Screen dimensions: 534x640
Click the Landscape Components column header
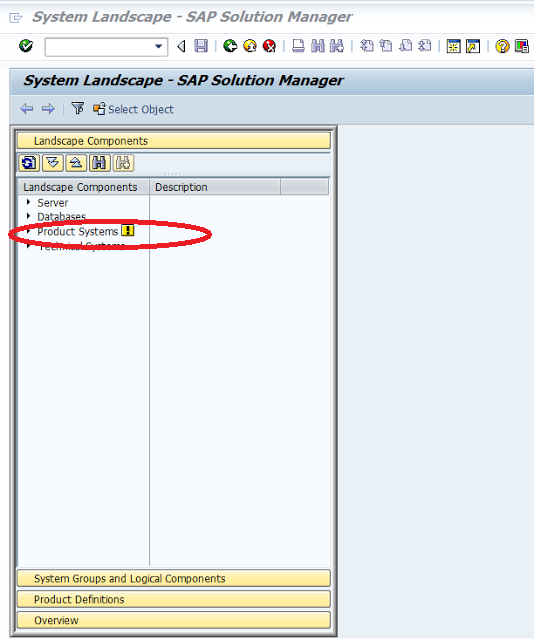click(84, 187)
